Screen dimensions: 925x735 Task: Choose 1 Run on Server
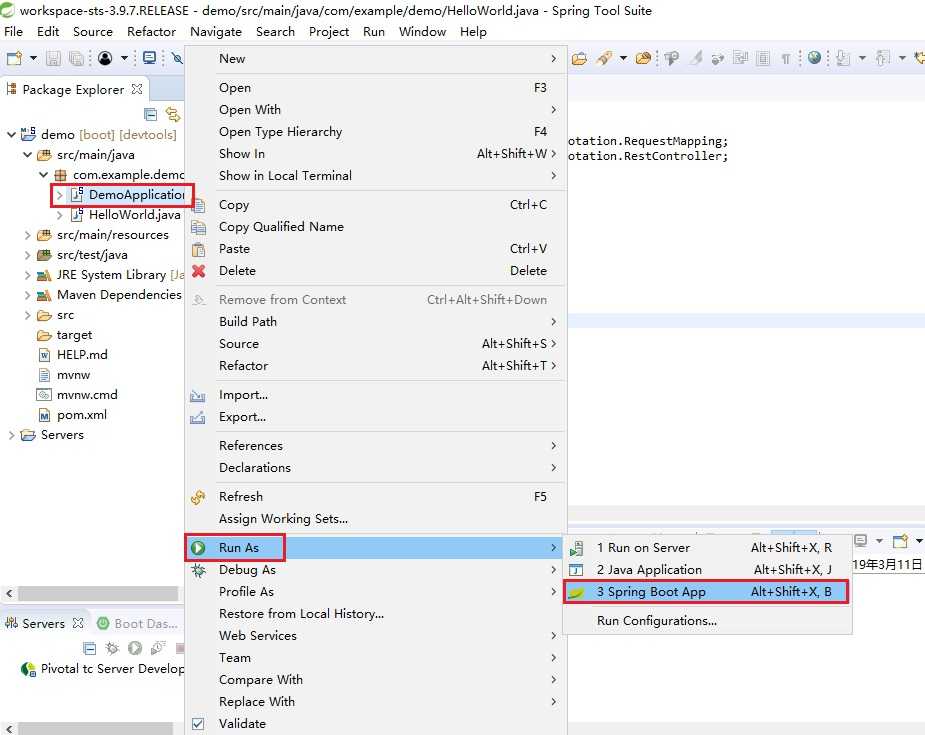coord(707,547)
